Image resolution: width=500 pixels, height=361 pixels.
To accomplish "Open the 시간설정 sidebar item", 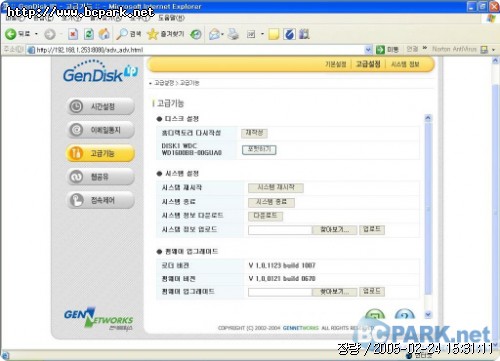I will (x=101, y=106).
